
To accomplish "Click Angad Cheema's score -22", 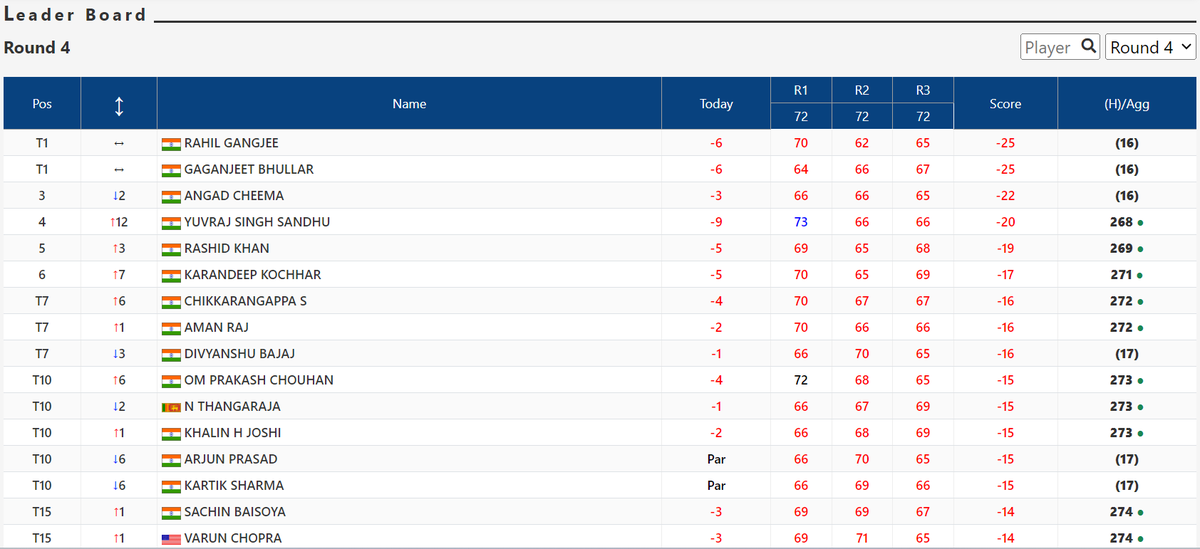I will pos(1005,196).
